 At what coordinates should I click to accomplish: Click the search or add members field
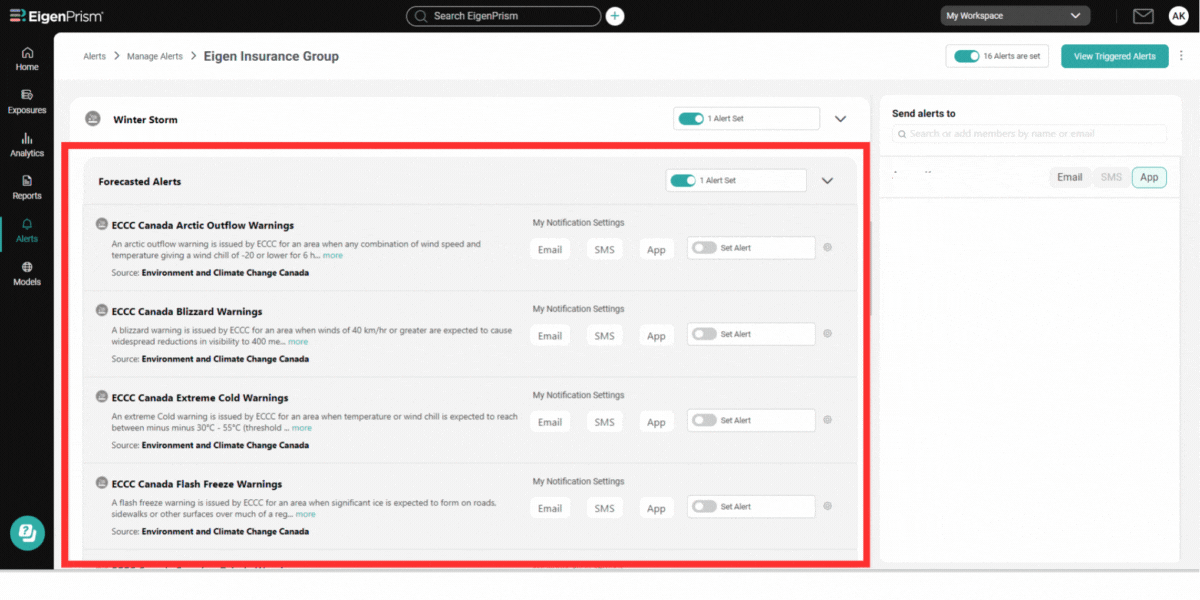1029,134
